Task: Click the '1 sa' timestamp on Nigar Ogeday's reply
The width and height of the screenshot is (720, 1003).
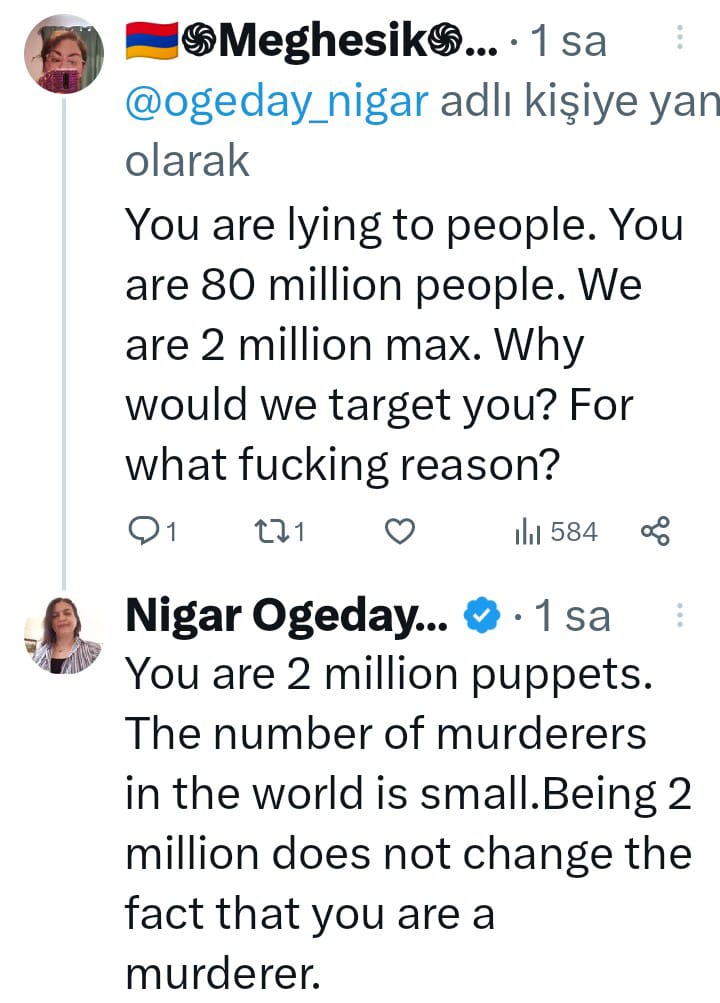Action: coord(570,617)
